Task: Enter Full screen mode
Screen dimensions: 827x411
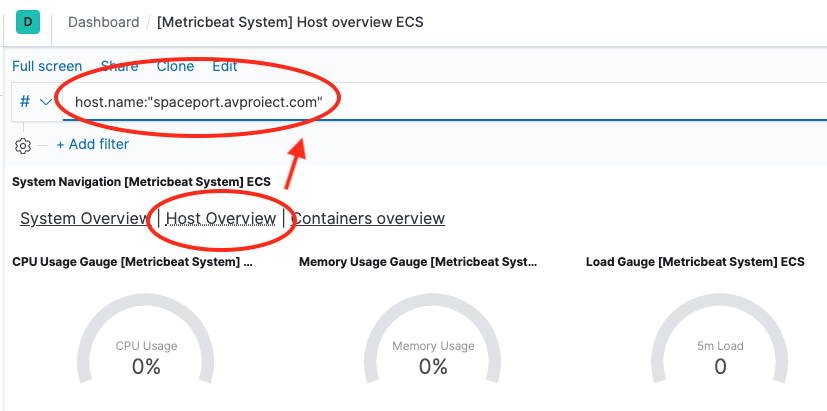Action: pos(47,66)
